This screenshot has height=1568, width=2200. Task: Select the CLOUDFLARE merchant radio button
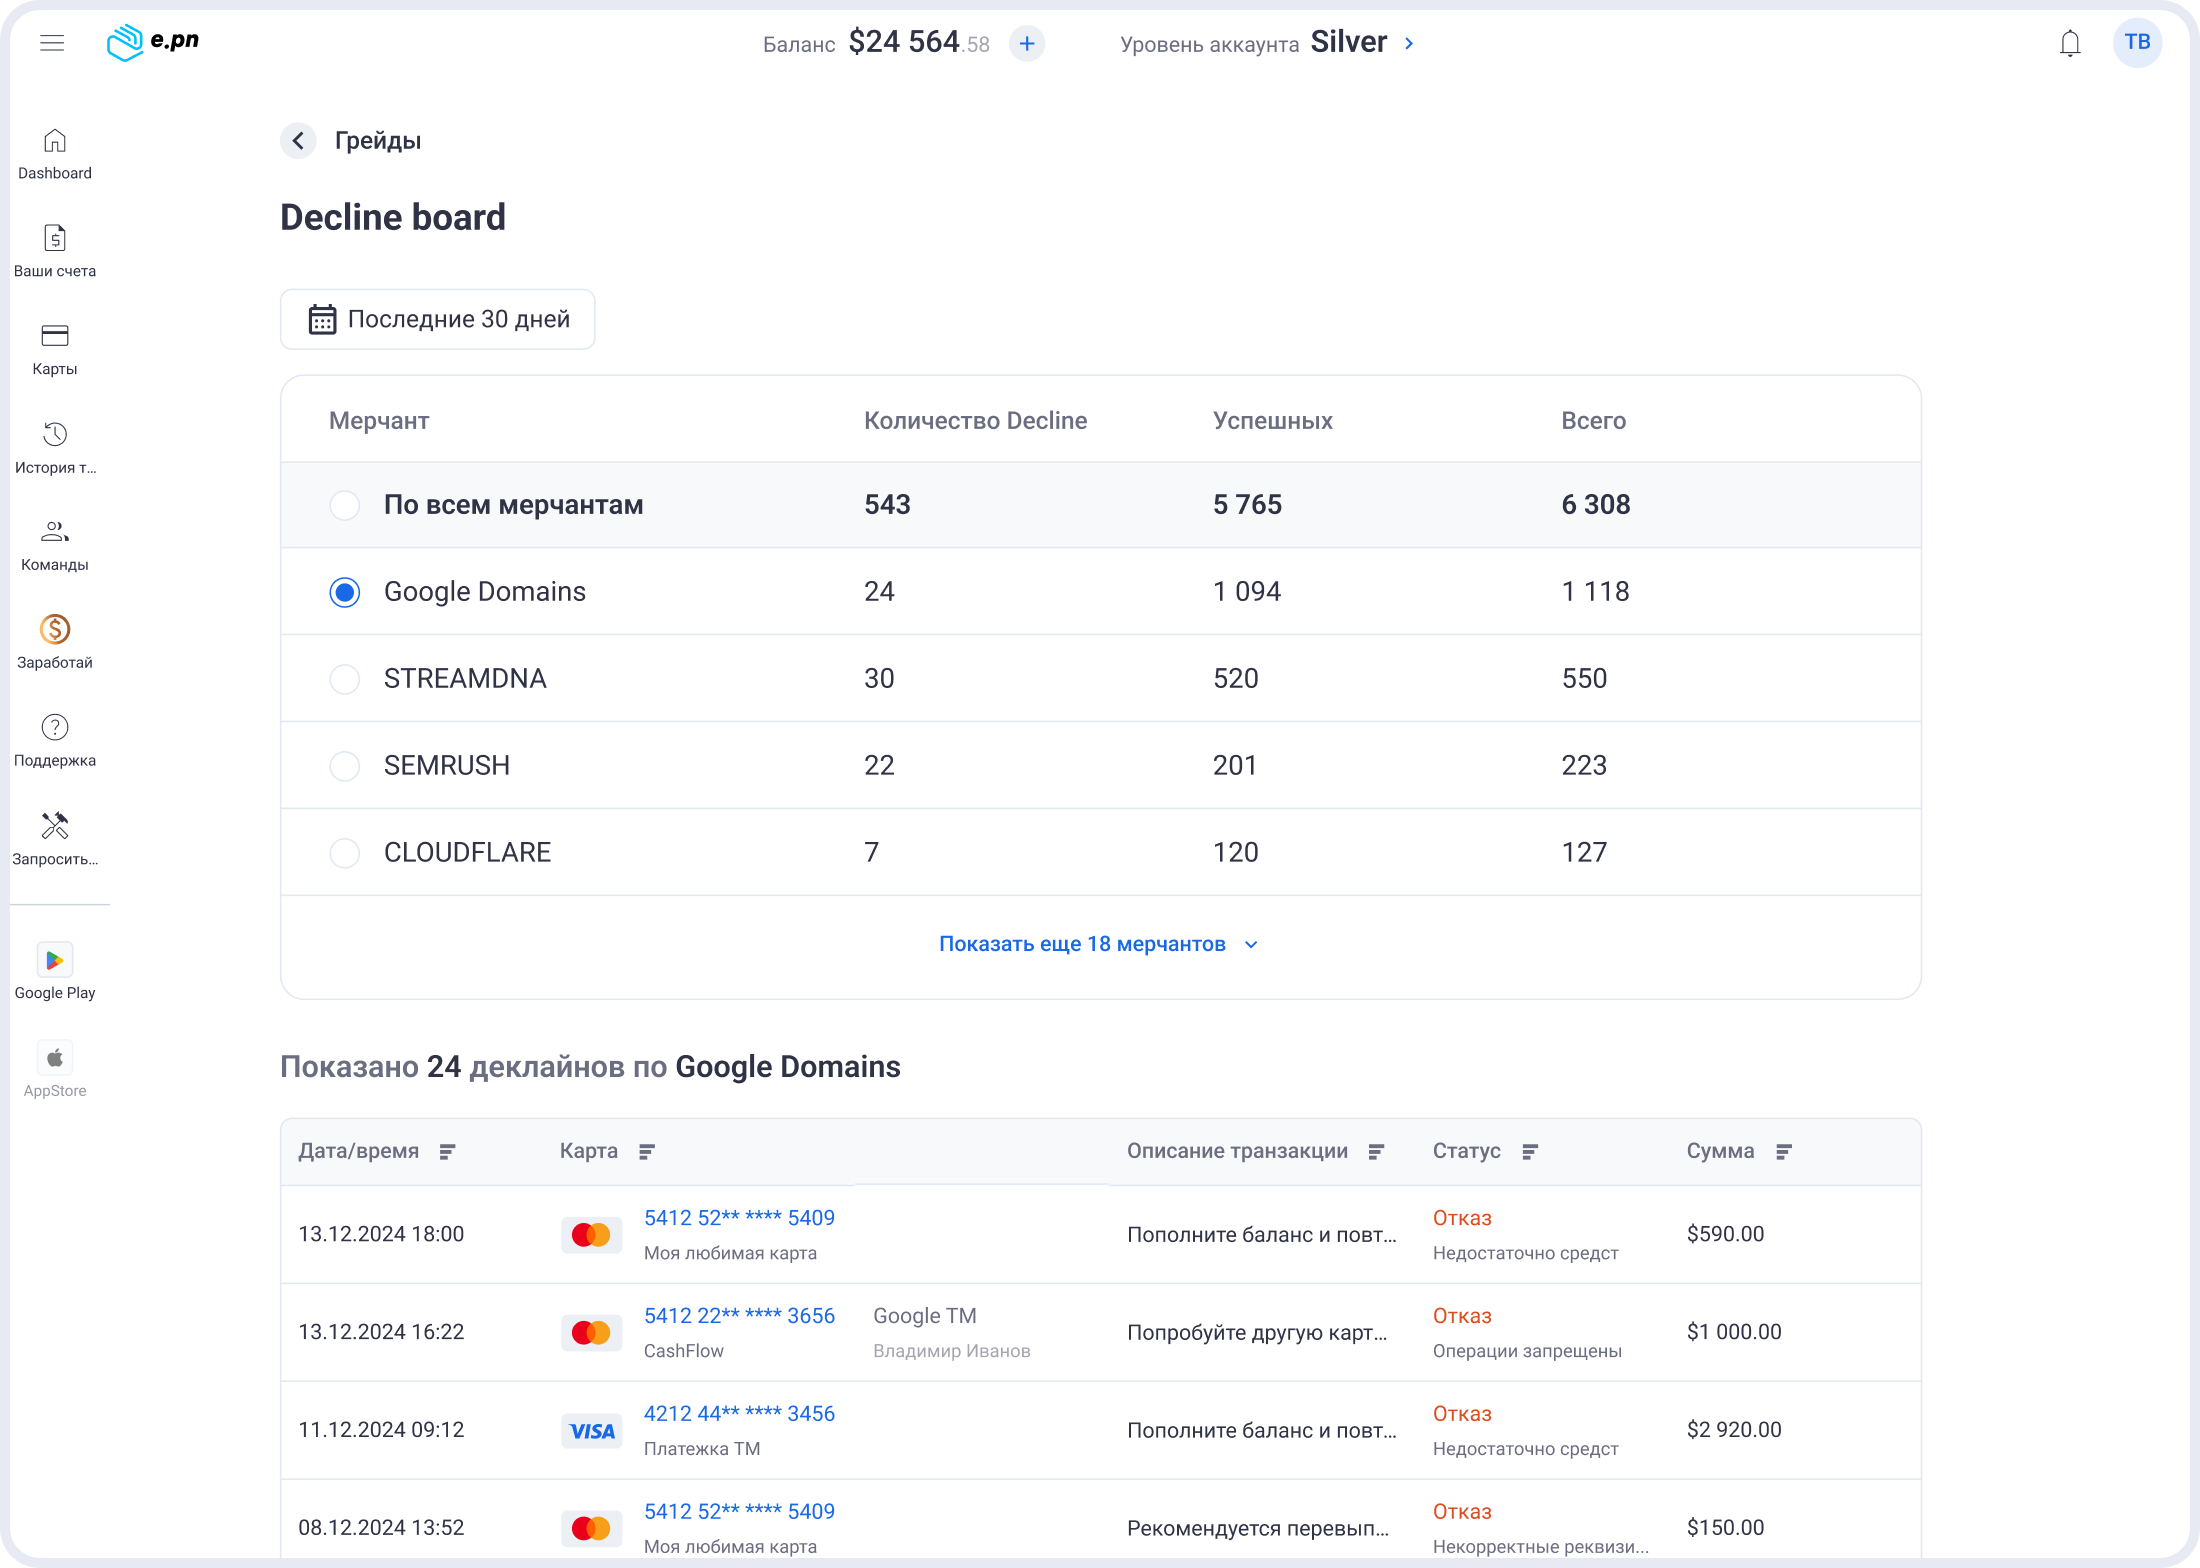click(x=345, y=853)
